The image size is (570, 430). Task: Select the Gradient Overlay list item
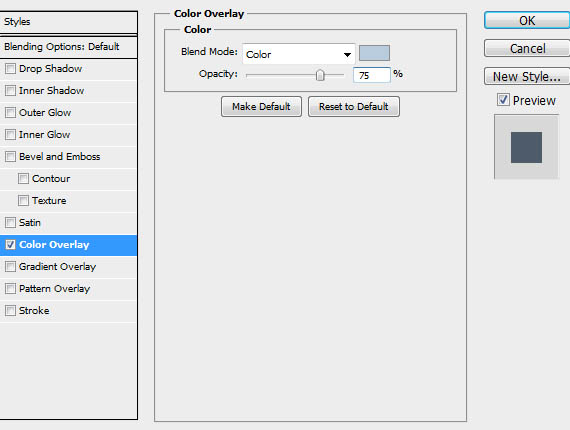click(69, 267)
